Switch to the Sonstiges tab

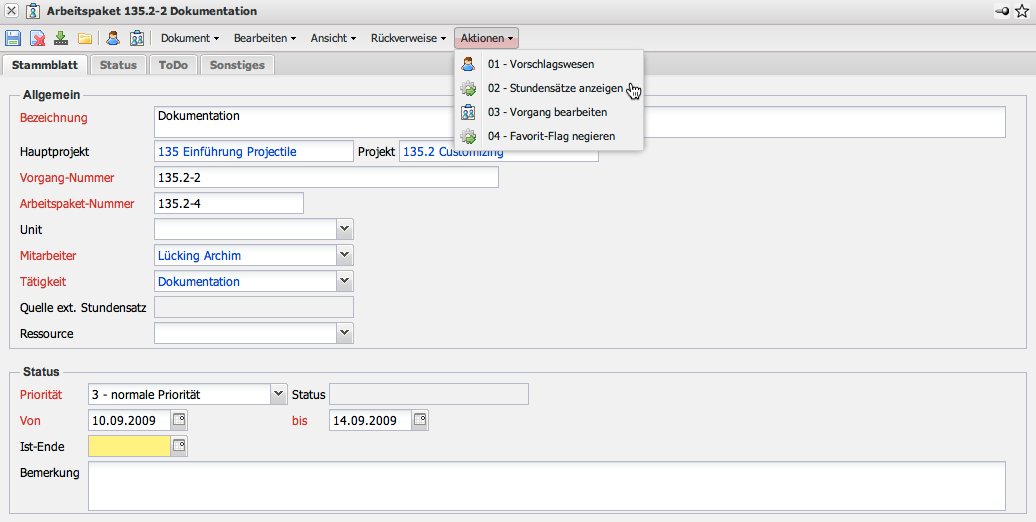click(237, 65)
